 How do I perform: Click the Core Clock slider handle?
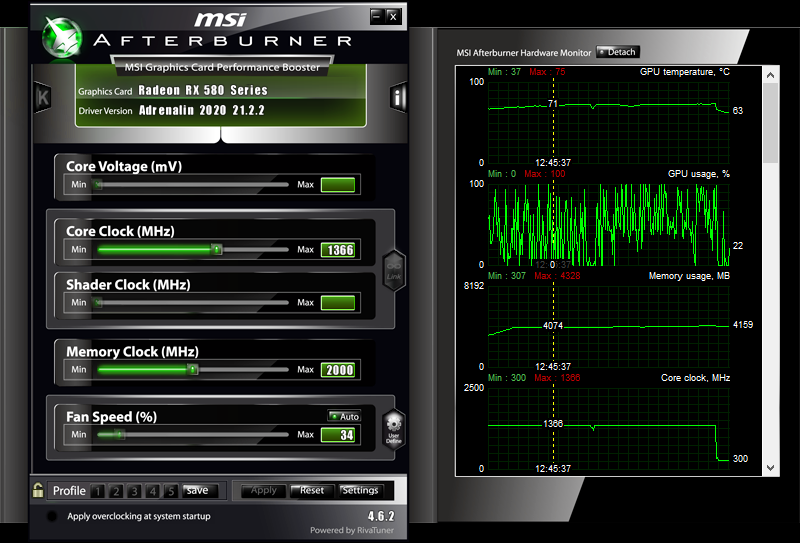[217, 249]
